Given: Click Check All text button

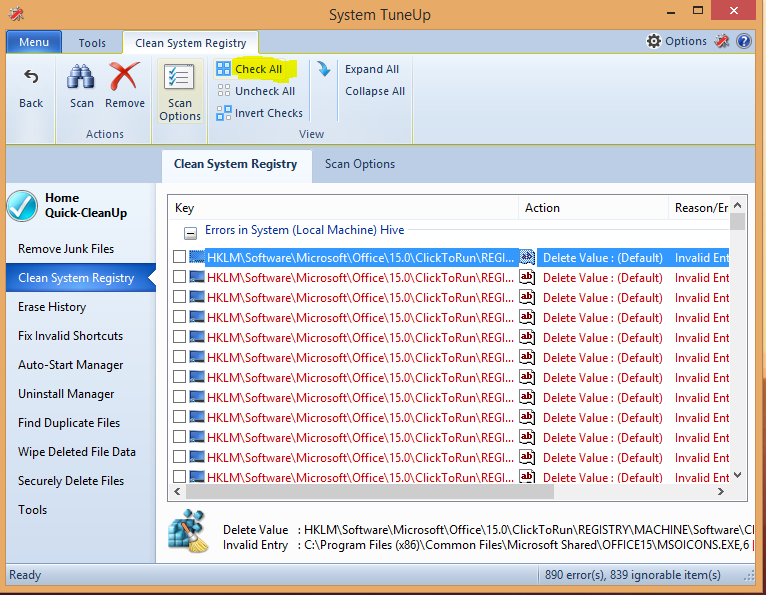Looking at the screenshot, I should pos(258,69).
